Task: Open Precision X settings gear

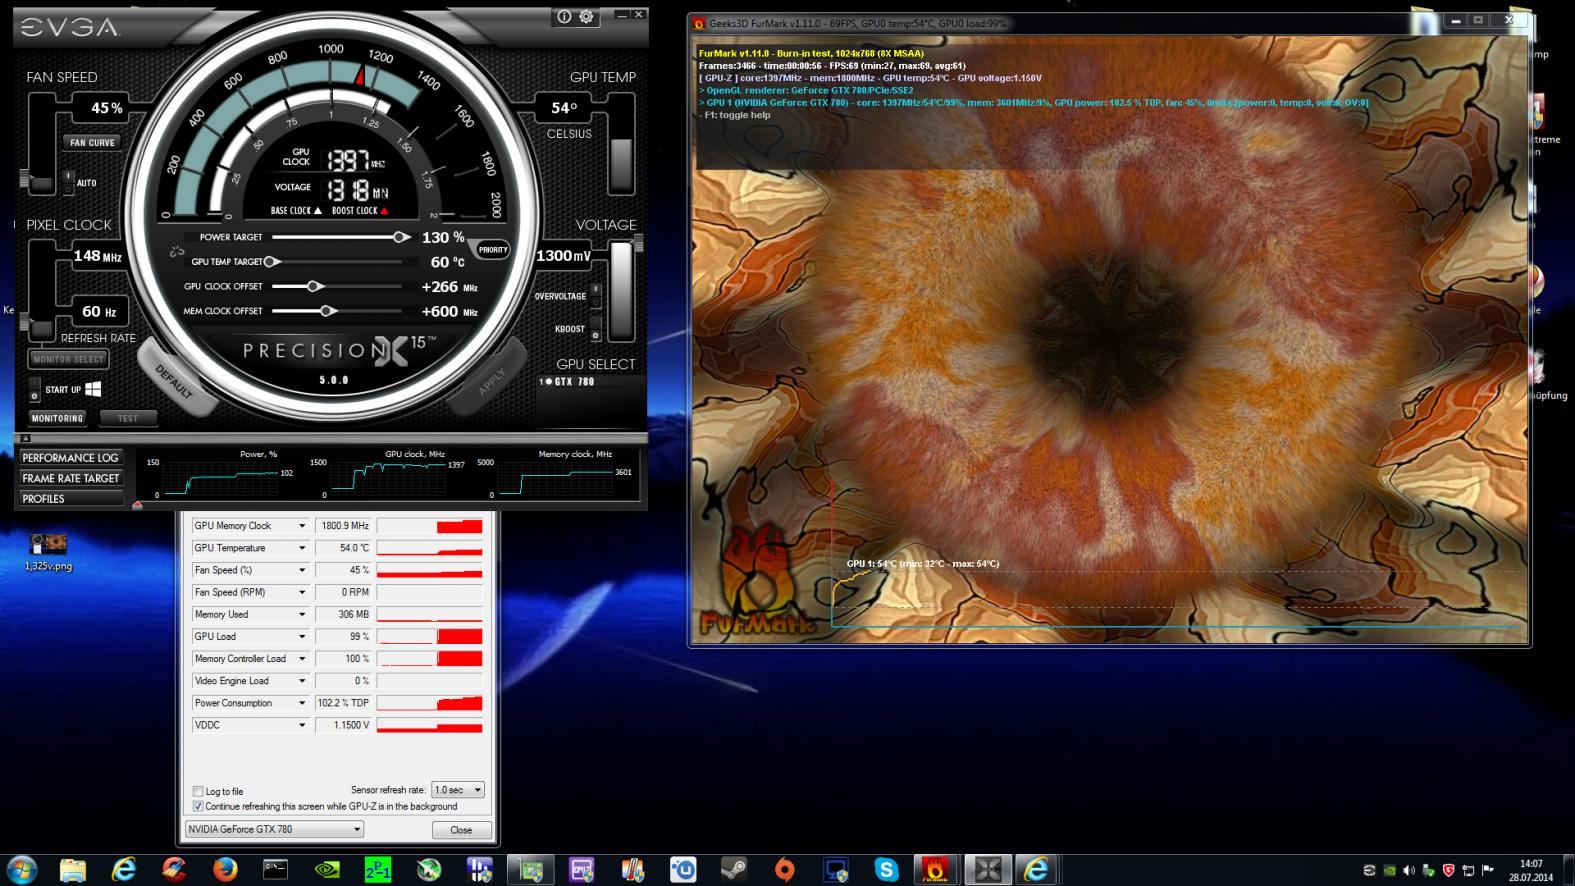Action: point(586,16)
